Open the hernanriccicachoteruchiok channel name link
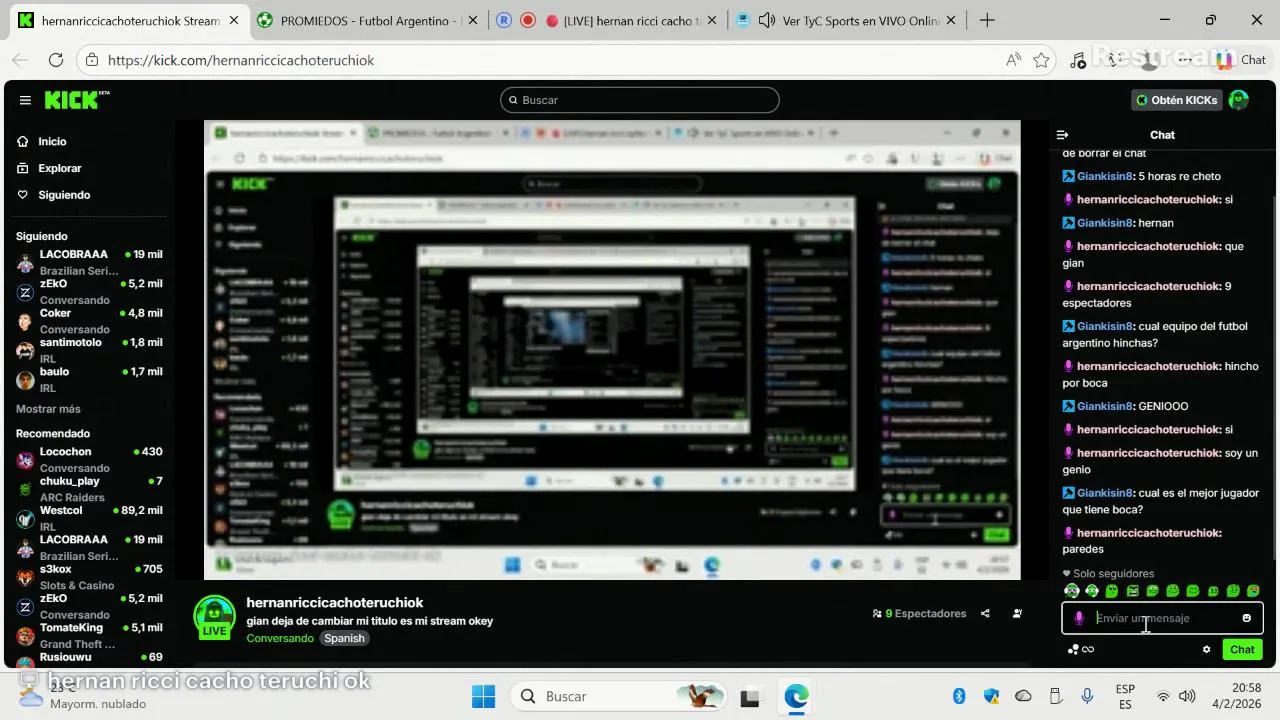Viewport: 1280px width, 720px height. [335, 603]
